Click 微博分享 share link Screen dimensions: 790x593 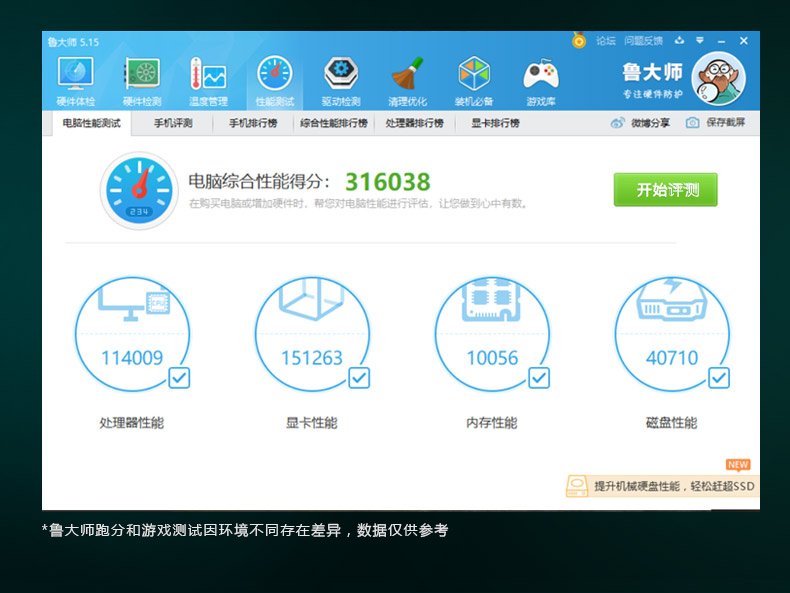pos(650,123)
